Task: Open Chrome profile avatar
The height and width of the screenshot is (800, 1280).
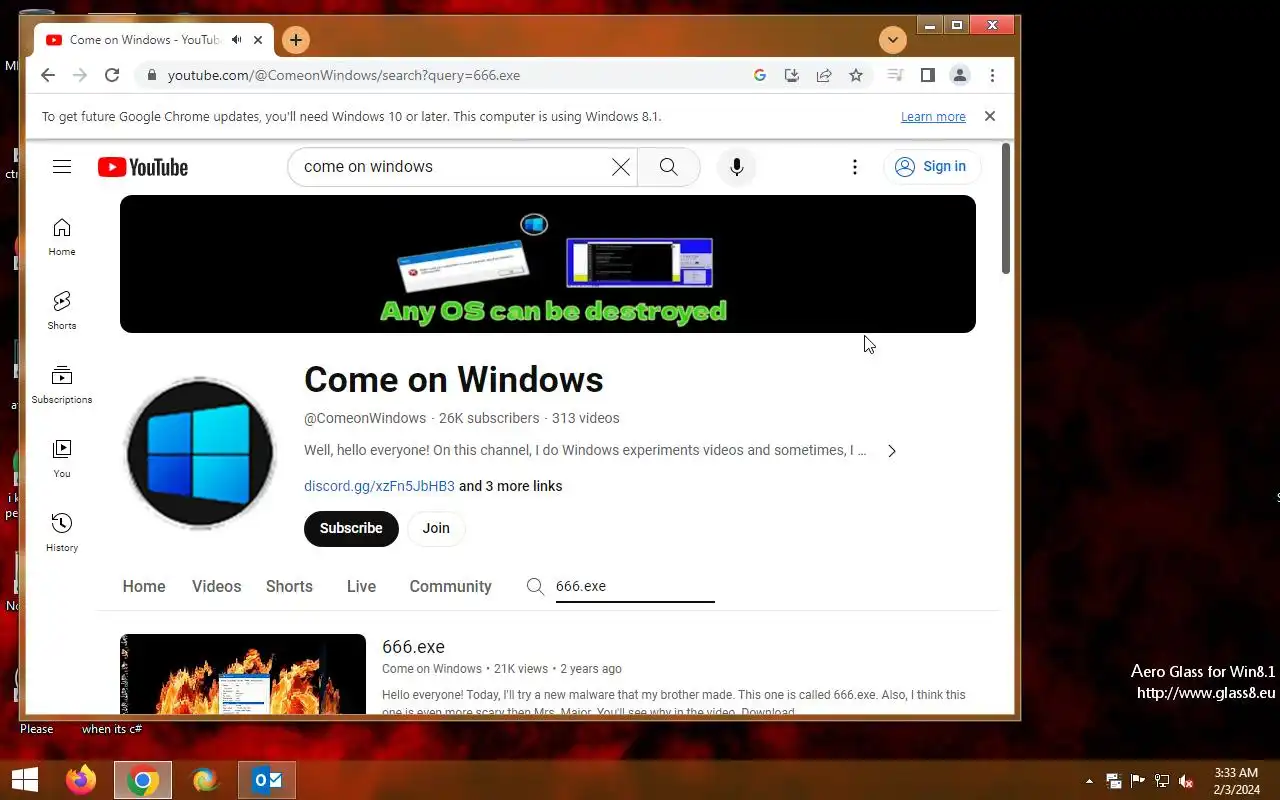Action: click(960, 75)
